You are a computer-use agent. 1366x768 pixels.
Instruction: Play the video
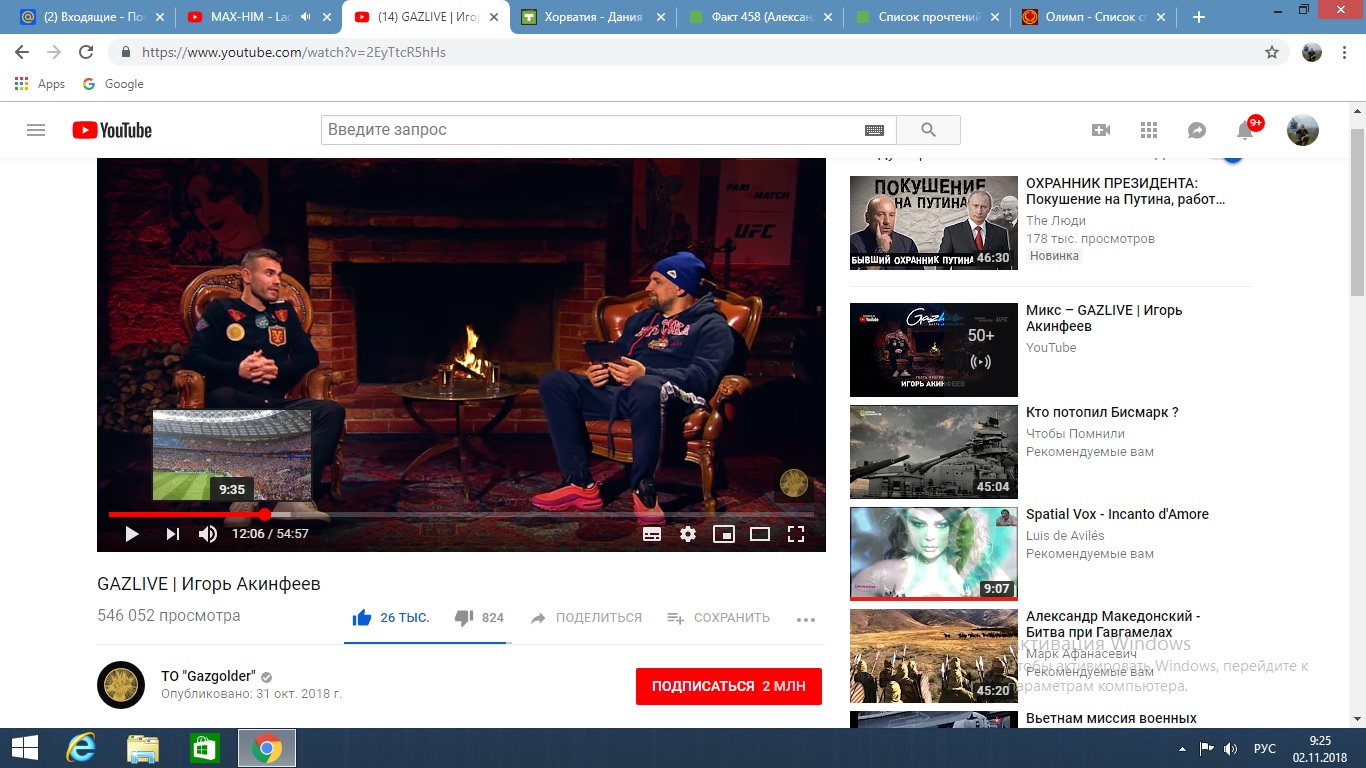(132, 534)
